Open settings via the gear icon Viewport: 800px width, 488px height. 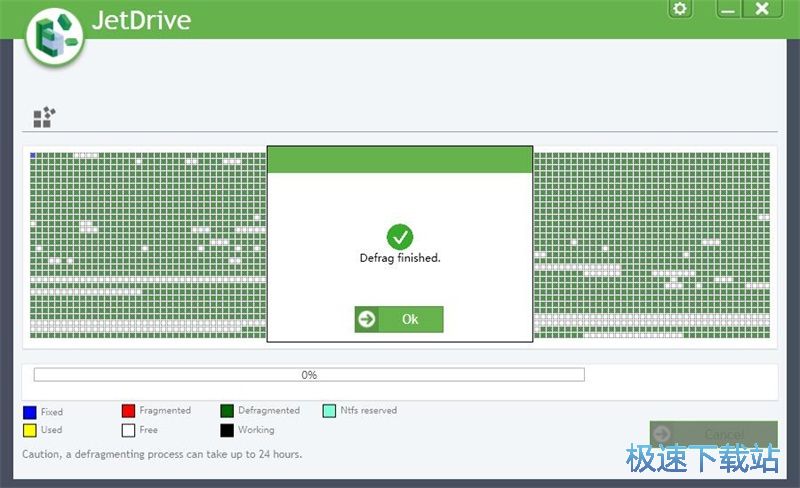[680, 9]
